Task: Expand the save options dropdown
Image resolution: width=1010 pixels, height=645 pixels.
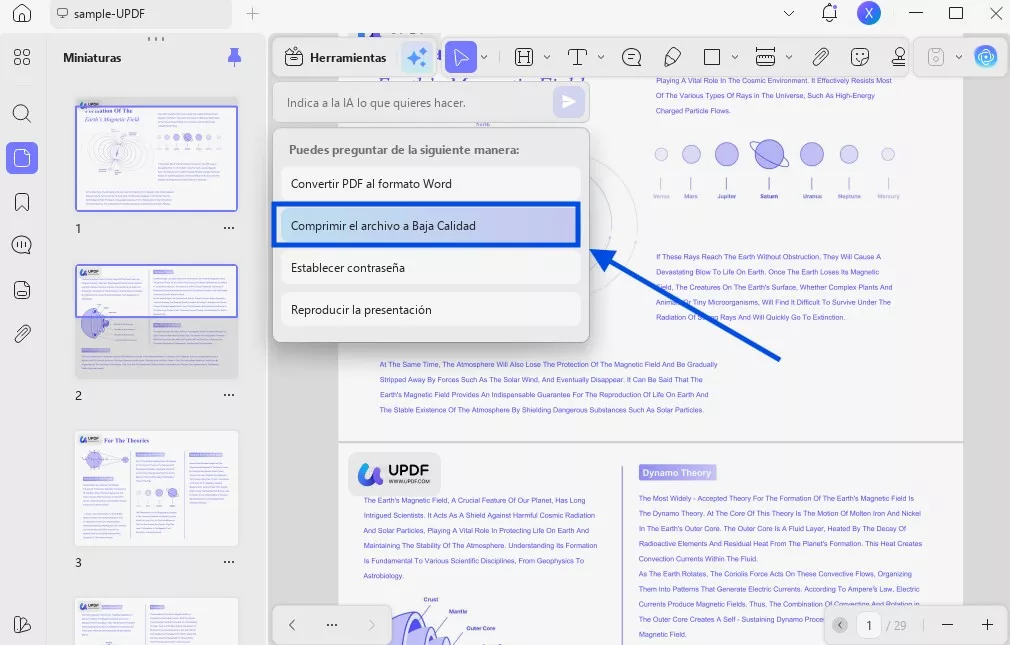Action: 959,57
